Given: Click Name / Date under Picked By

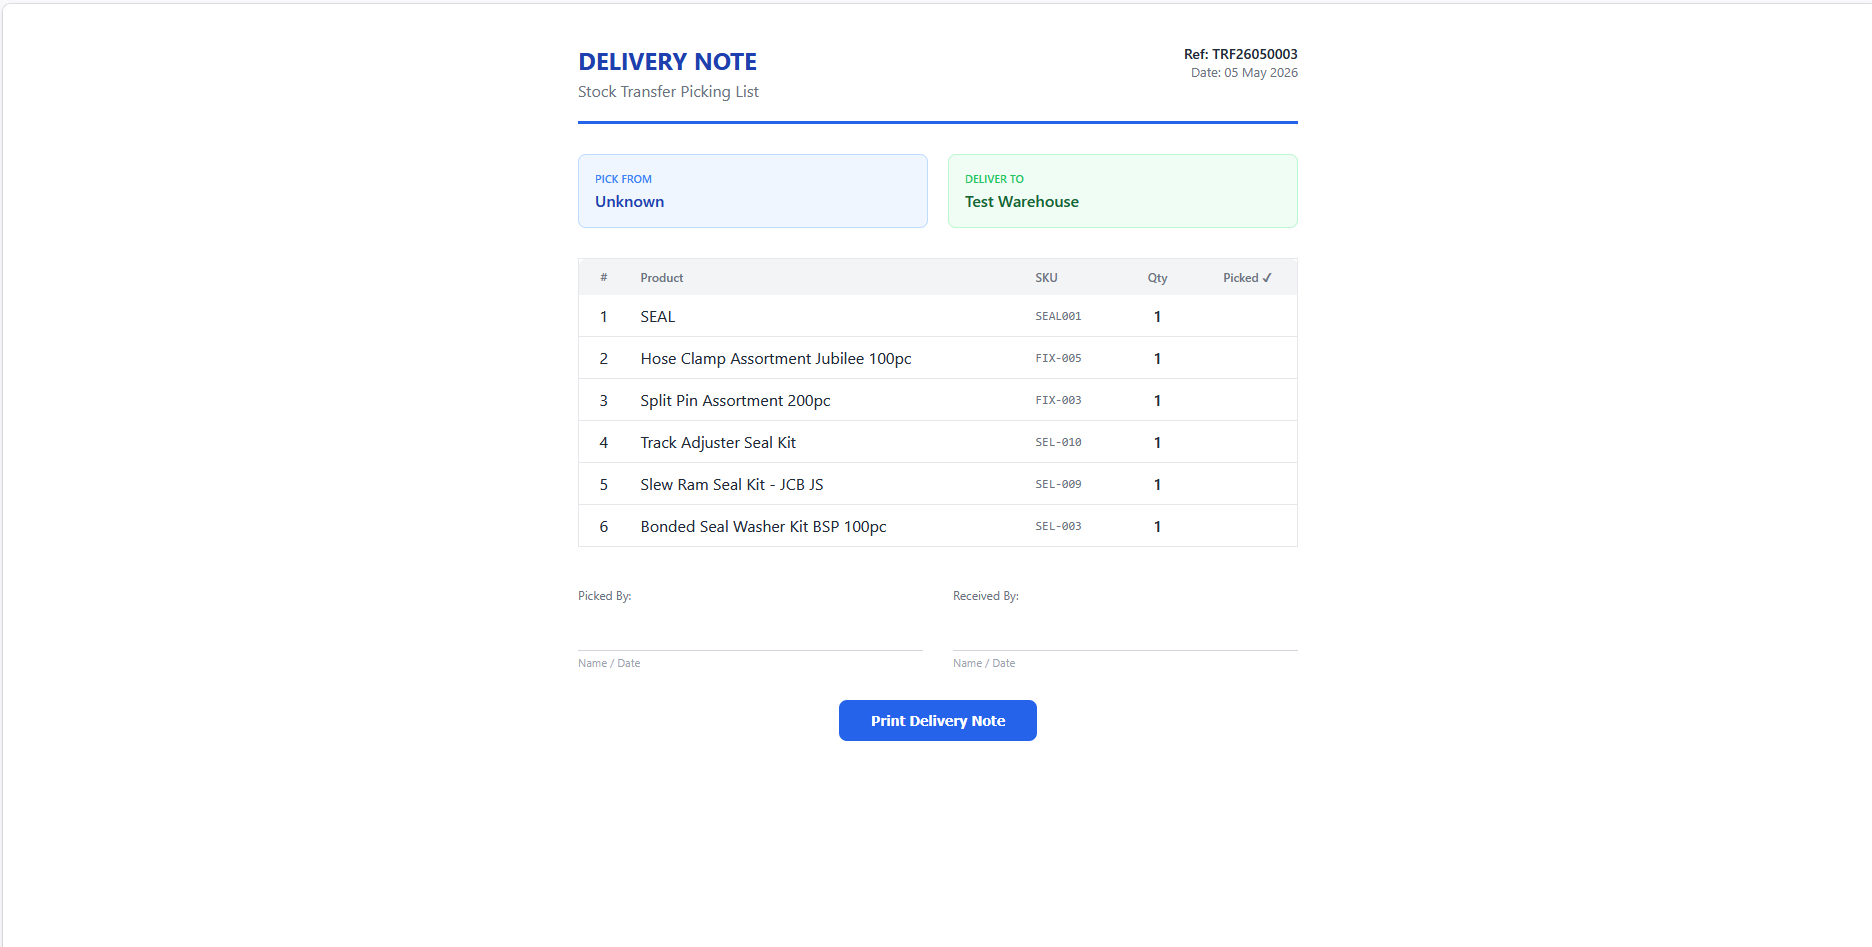Looking at the screenshot, I should 608,663.
